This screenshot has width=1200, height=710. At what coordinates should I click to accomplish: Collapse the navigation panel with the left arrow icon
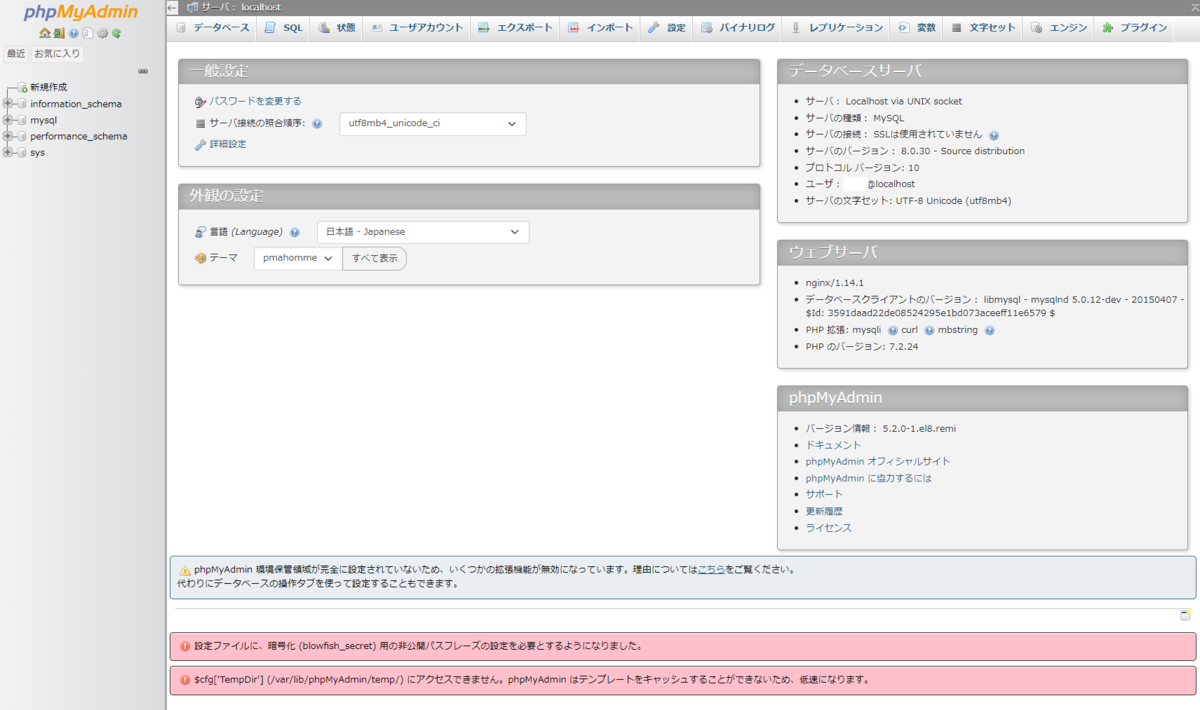tap(172, 6)
